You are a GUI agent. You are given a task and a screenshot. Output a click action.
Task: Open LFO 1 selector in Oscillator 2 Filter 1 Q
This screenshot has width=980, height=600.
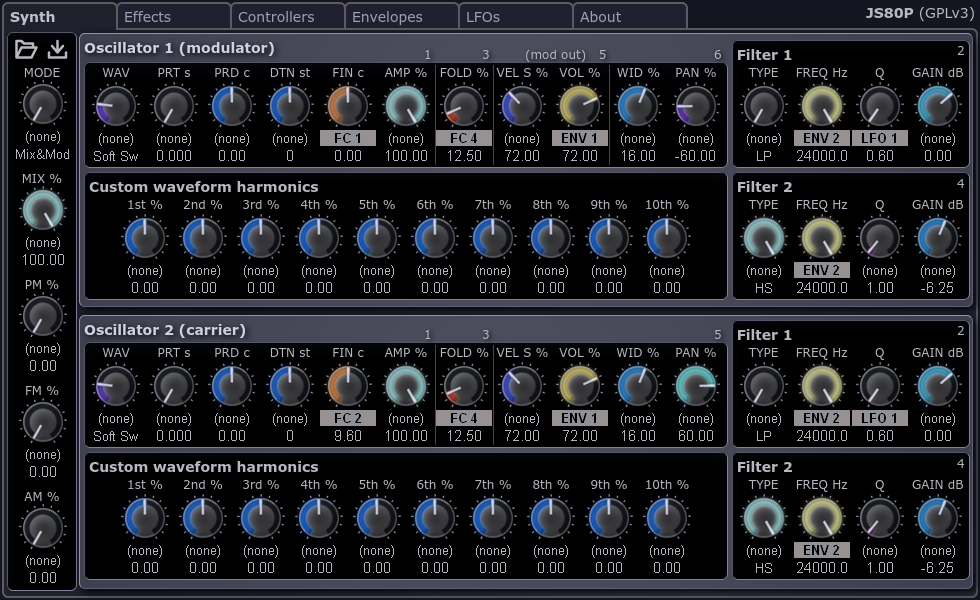coord(879,418)
